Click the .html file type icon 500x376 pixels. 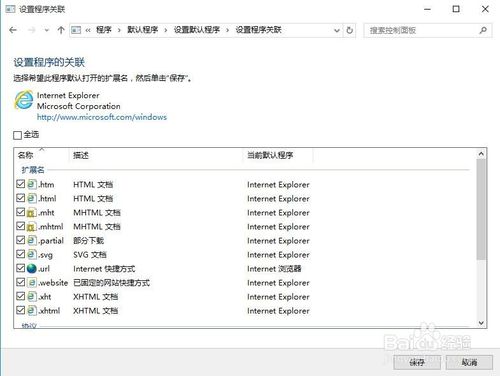(32, 198)
